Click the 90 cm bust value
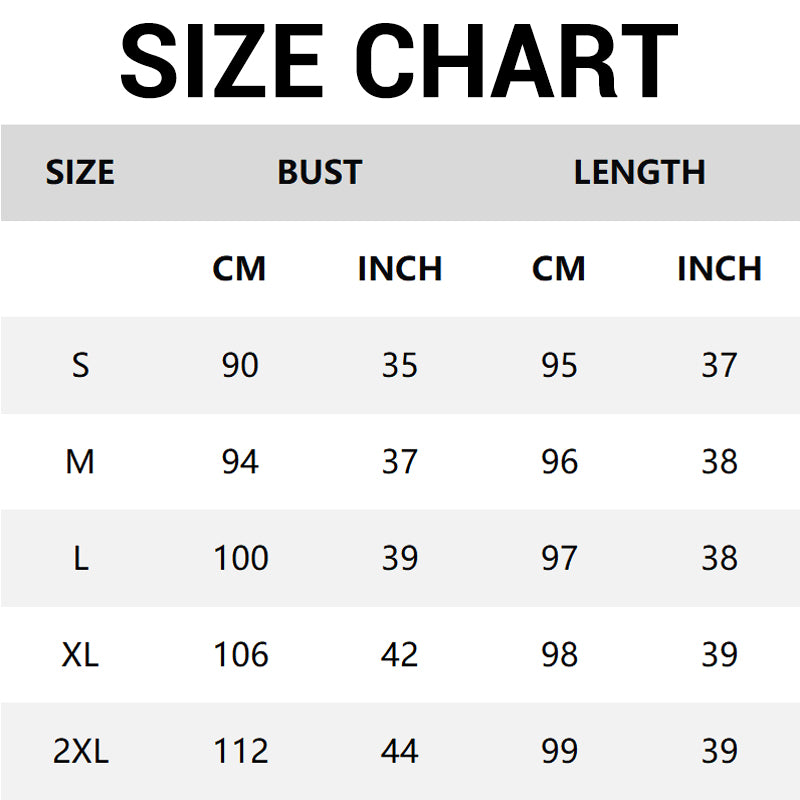The image size is (800, 800). click(240, 365)
